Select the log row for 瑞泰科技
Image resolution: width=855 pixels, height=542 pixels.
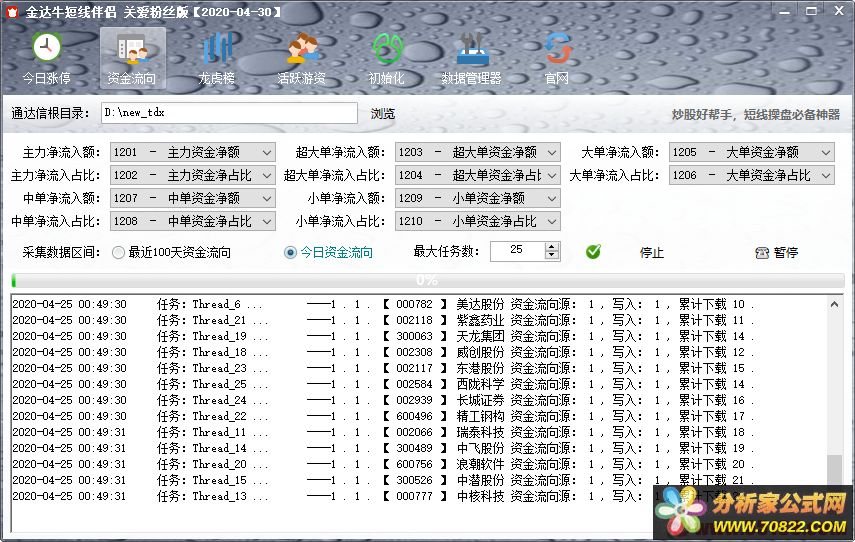point(383,432)
